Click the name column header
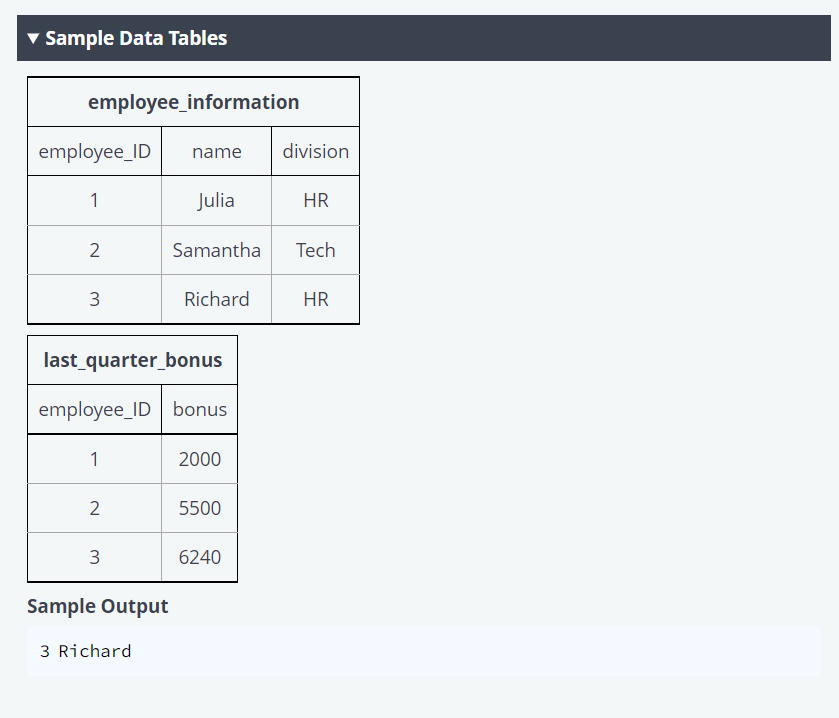The image size is (839, 718). tap(217, 151)
